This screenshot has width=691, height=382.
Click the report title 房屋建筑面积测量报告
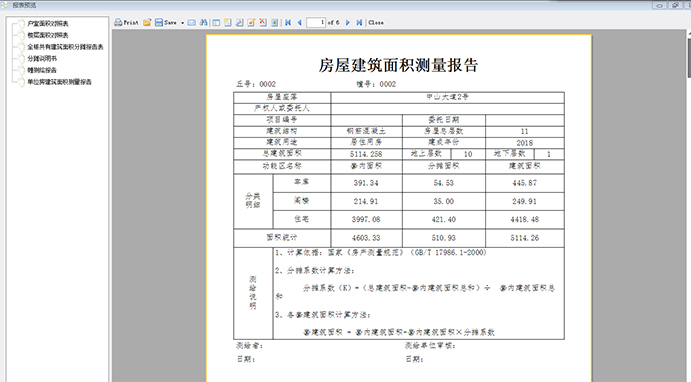(398, 65)
